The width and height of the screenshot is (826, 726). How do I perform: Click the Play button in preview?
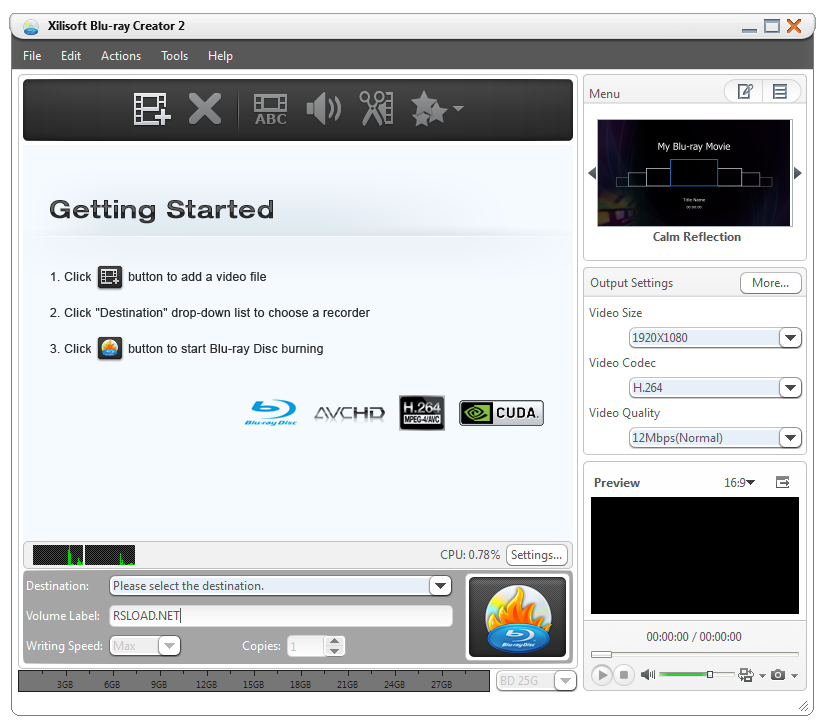click(602, 675)
